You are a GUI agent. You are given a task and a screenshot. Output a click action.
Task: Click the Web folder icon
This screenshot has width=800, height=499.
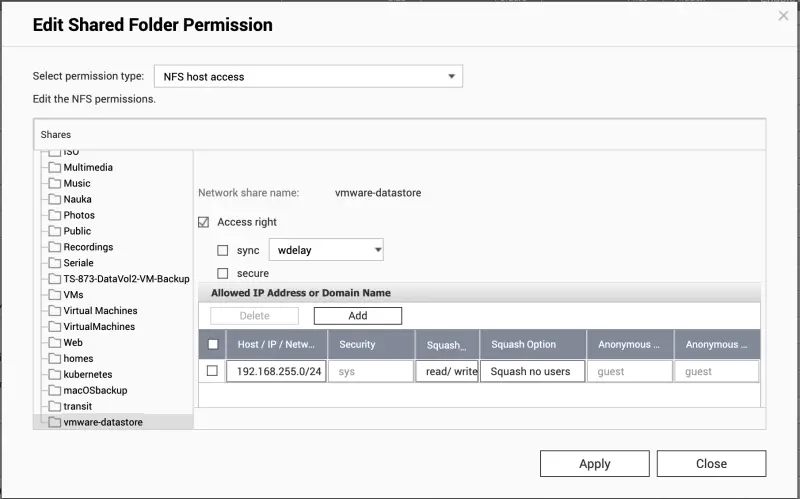point(55,342)
